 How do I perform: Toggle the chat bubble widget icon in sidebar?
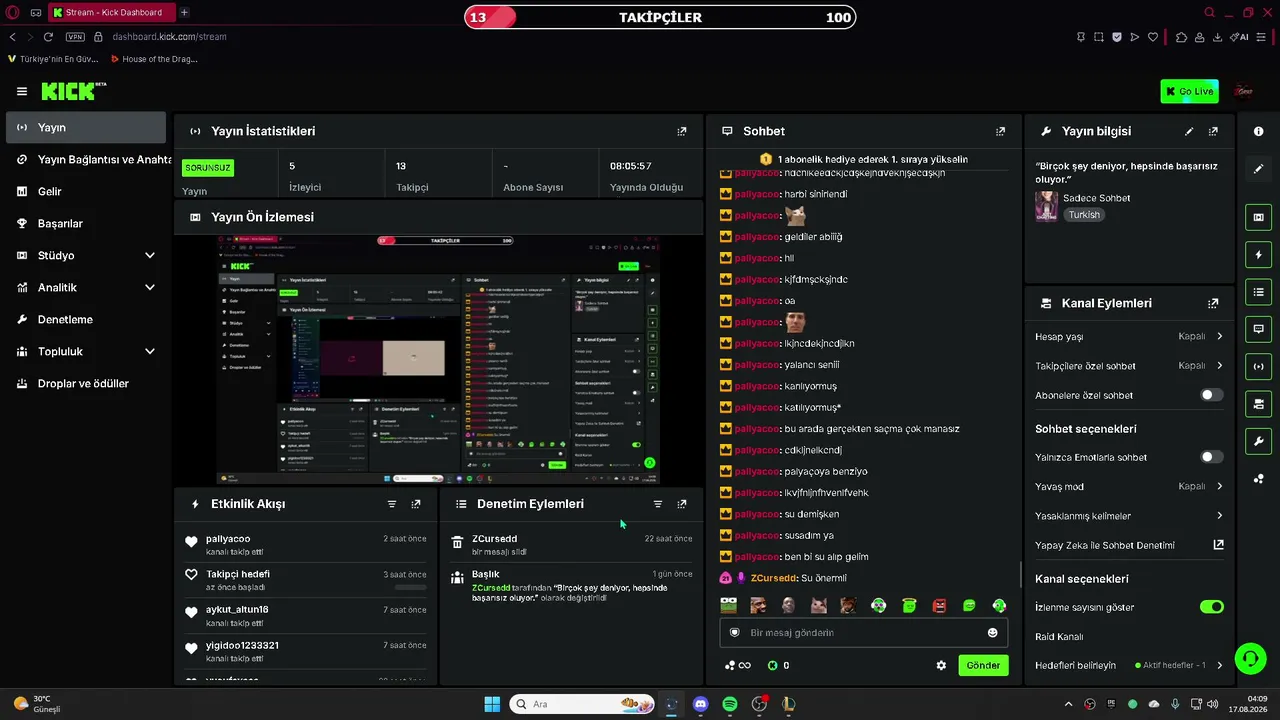pos(1258,329)
